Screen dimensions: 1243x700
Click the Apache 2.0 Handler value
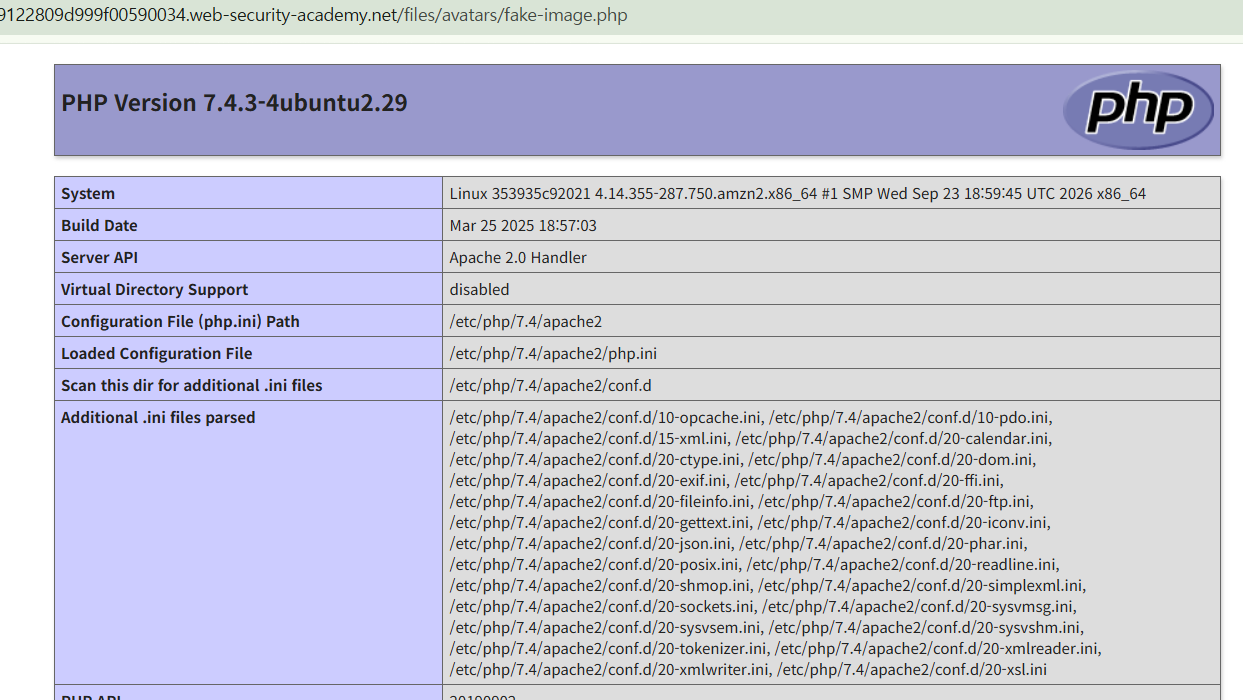pos(518,257)
